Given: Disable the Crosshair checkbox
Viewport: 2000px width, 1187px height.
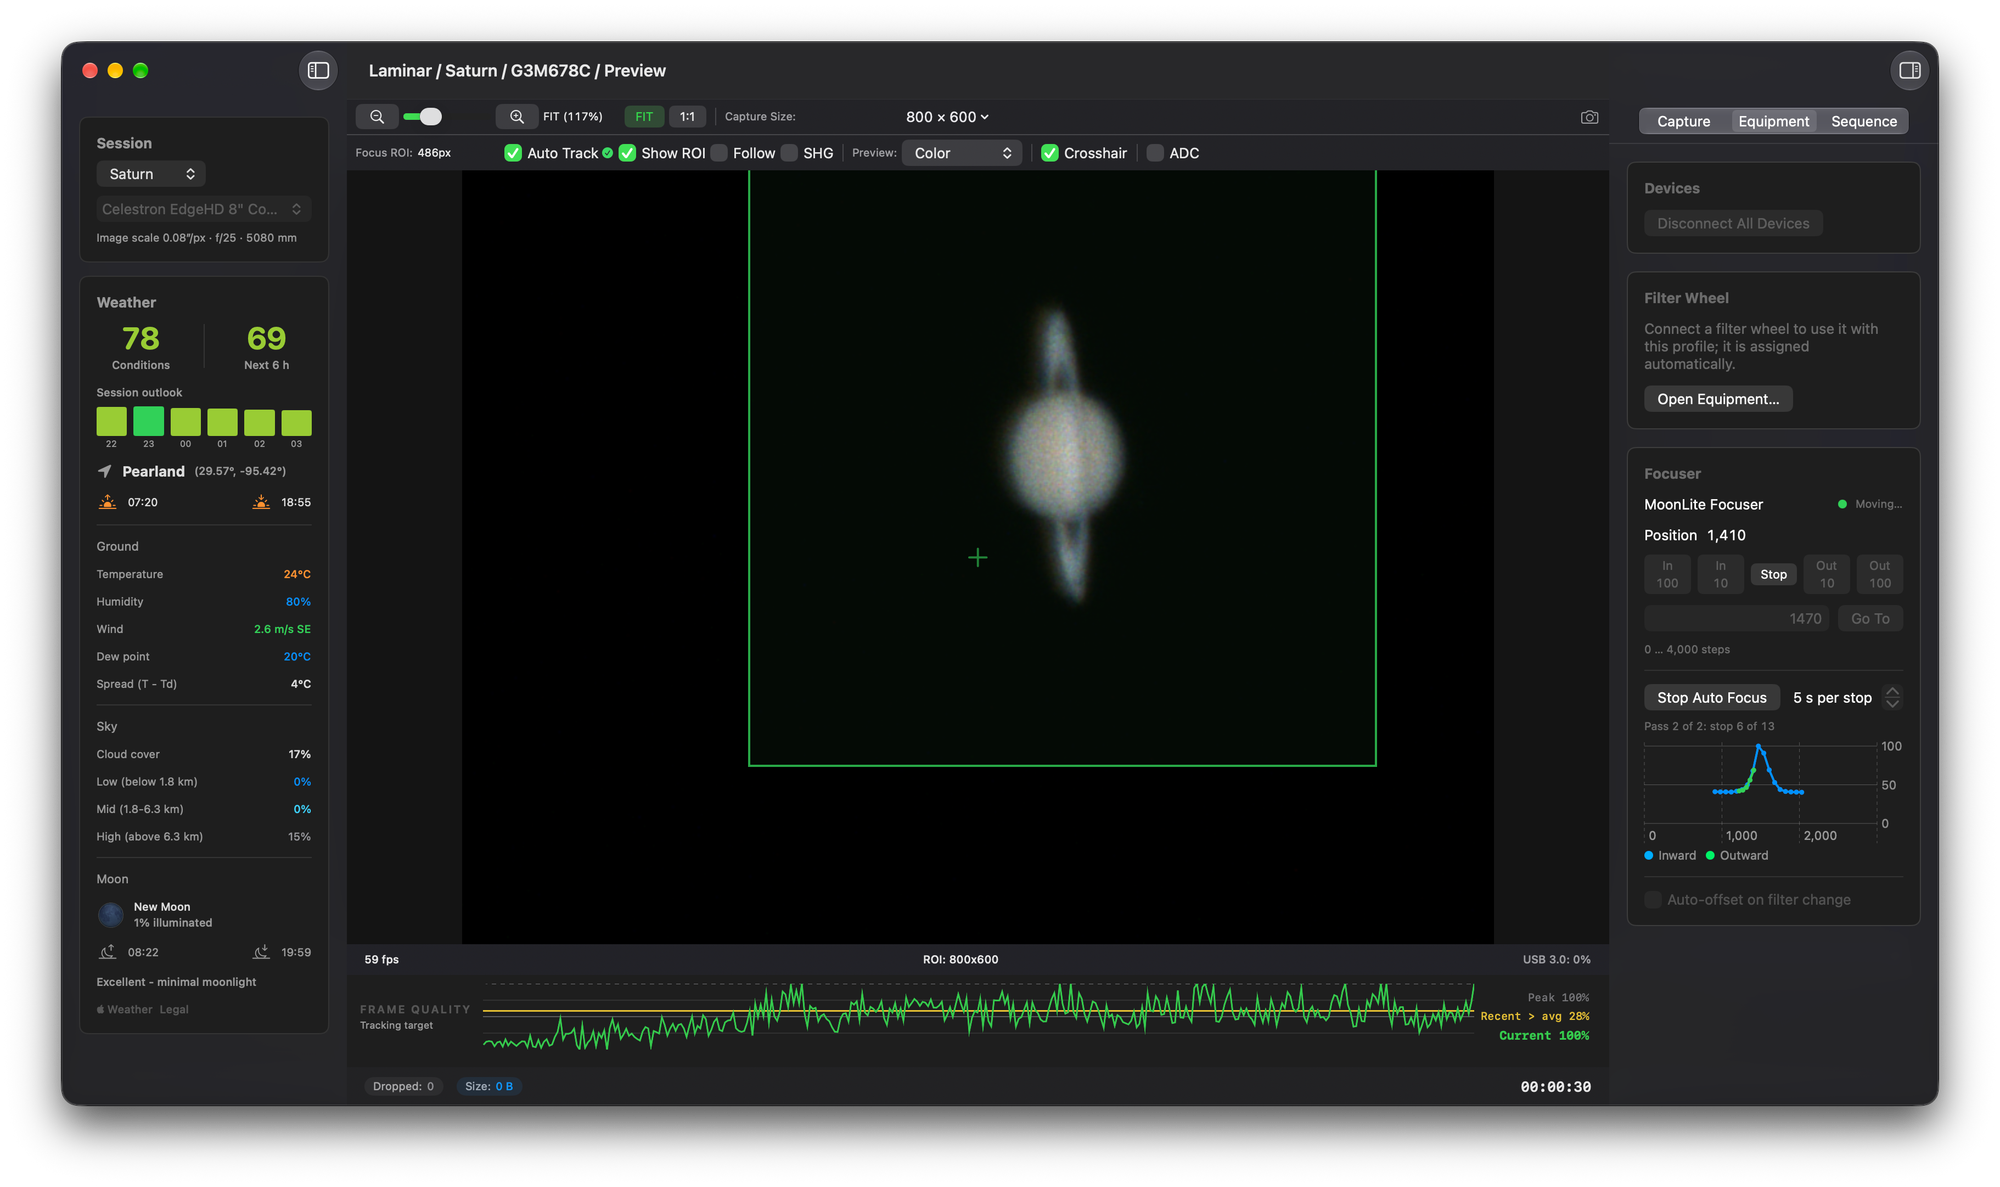Looking at the screenshot, I should point(1050,153).
